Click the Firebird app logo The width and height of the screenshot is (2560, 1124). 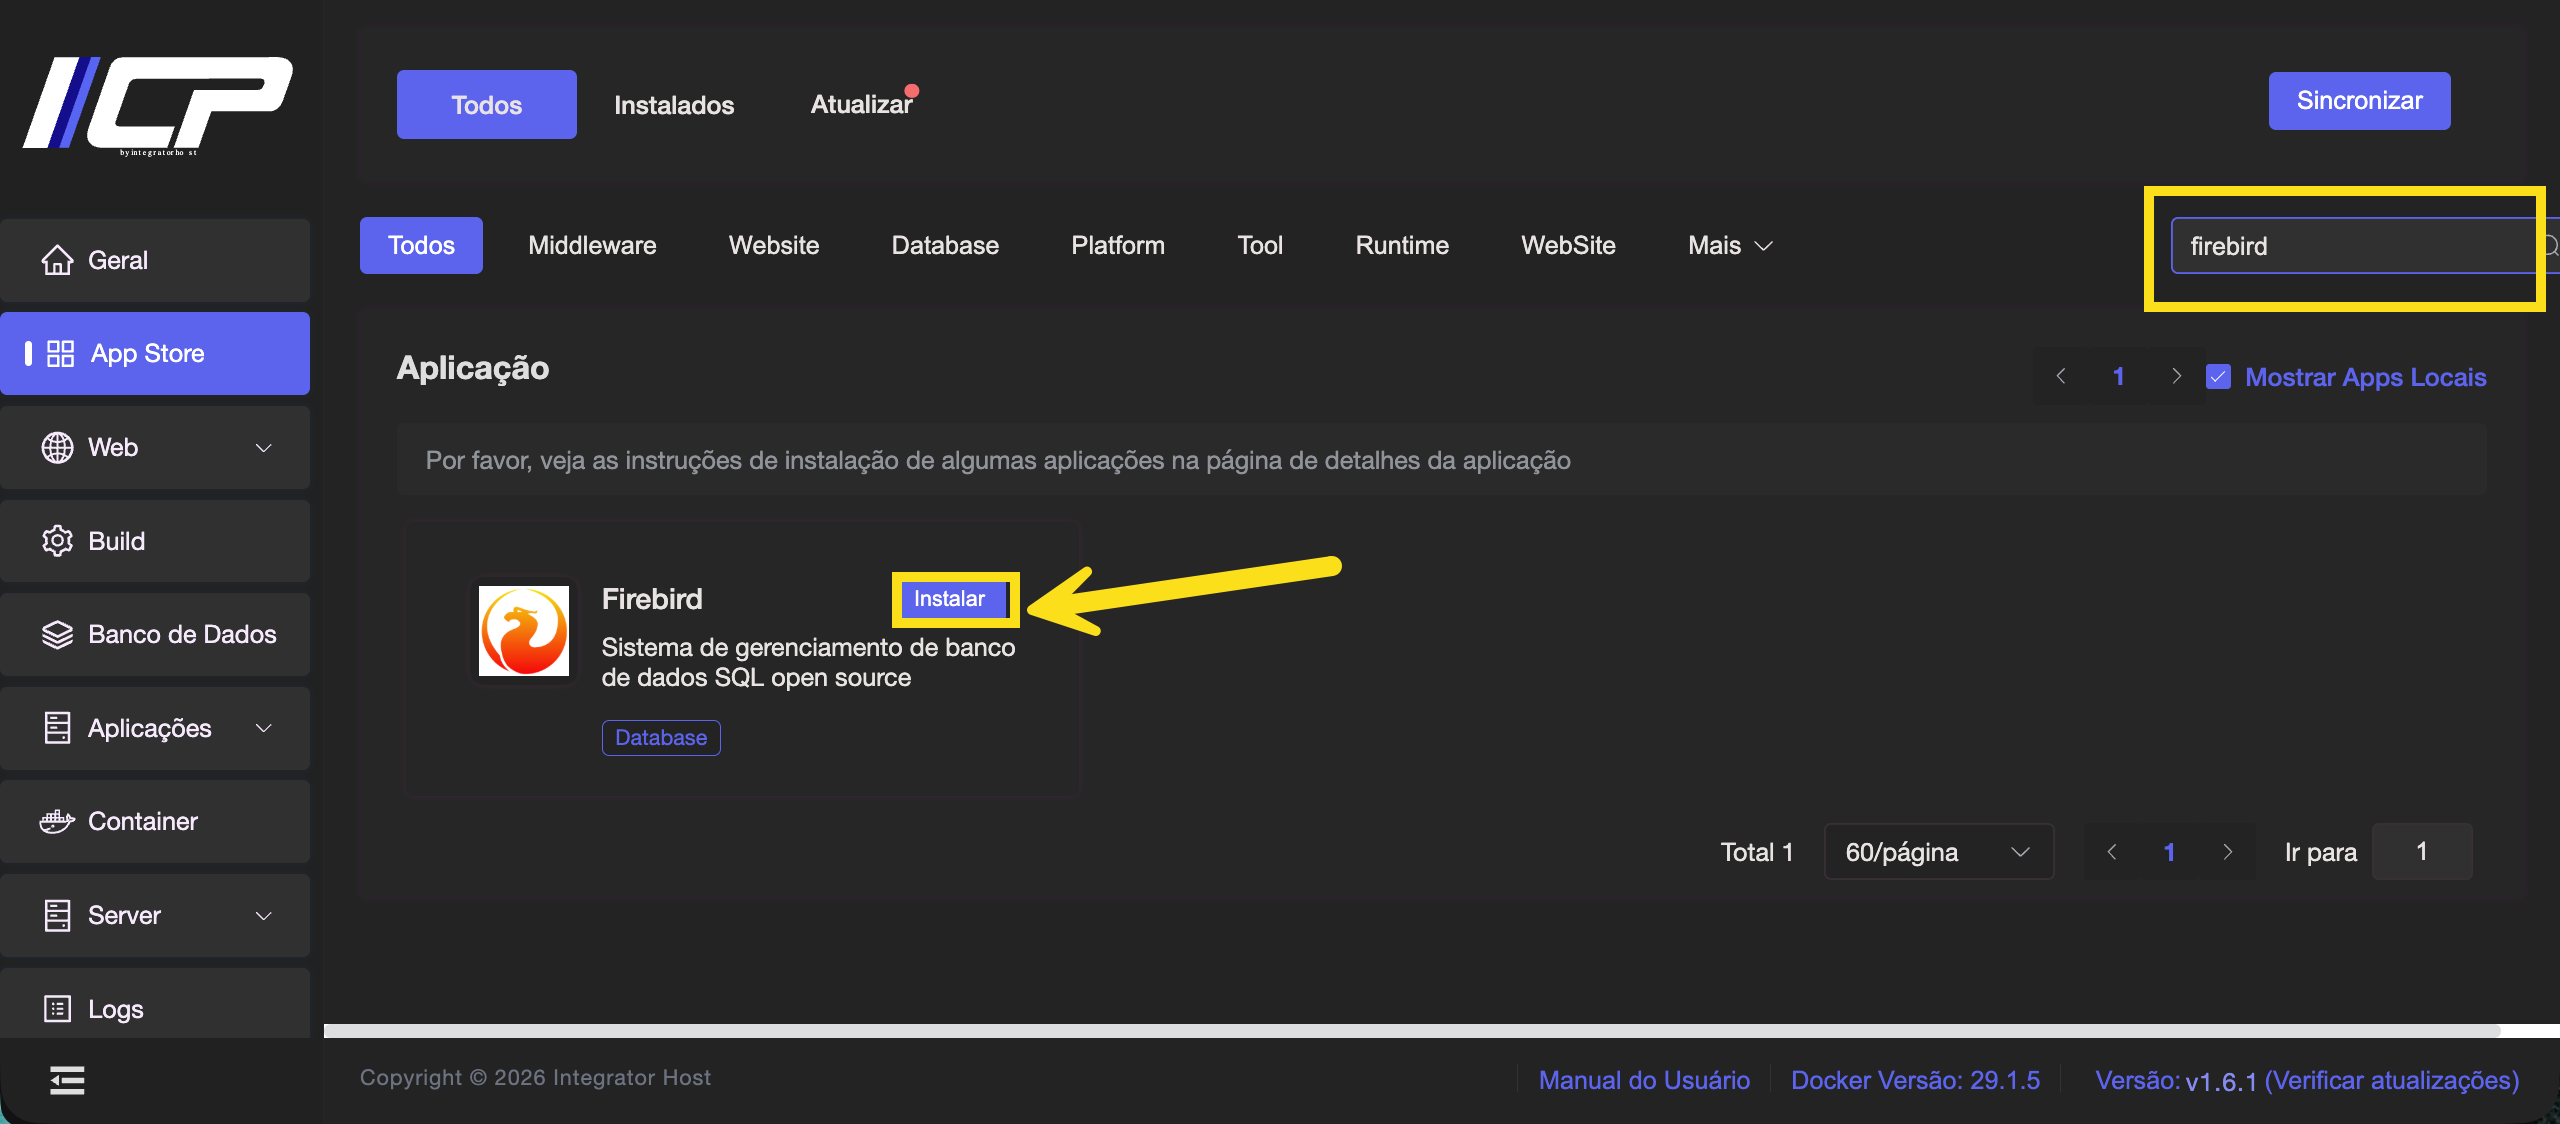click(x=523, y=631)
